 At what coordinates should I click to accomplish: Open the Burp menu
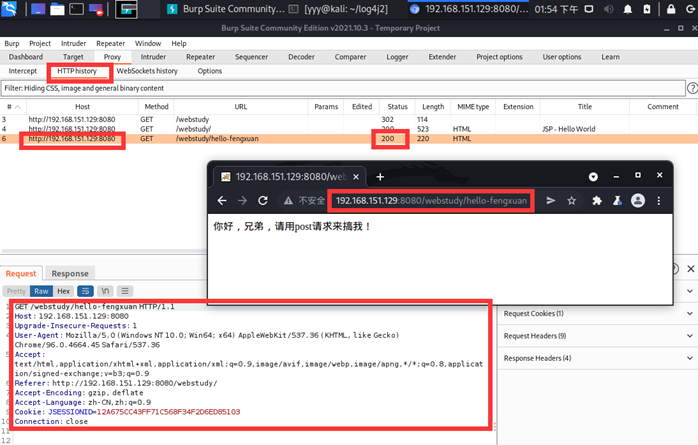point(12,43)
